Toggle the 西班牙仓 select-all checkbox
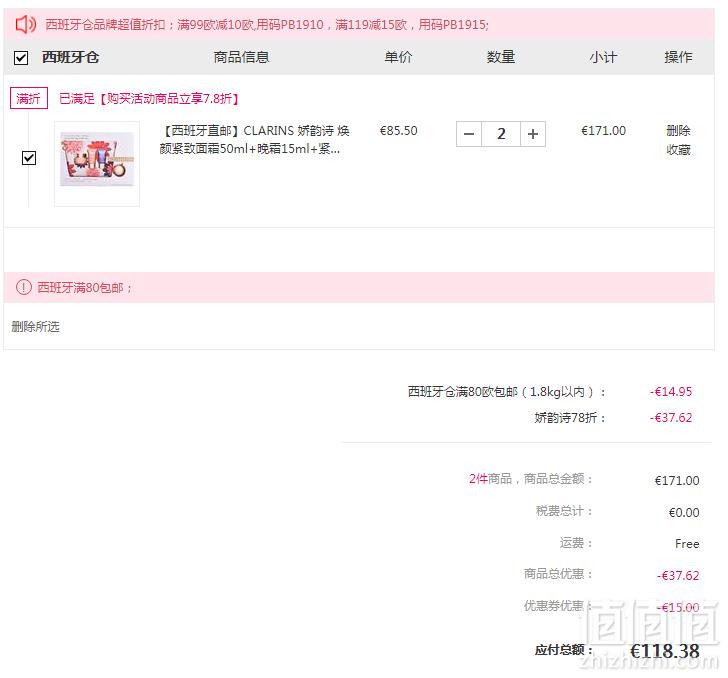 21,58
